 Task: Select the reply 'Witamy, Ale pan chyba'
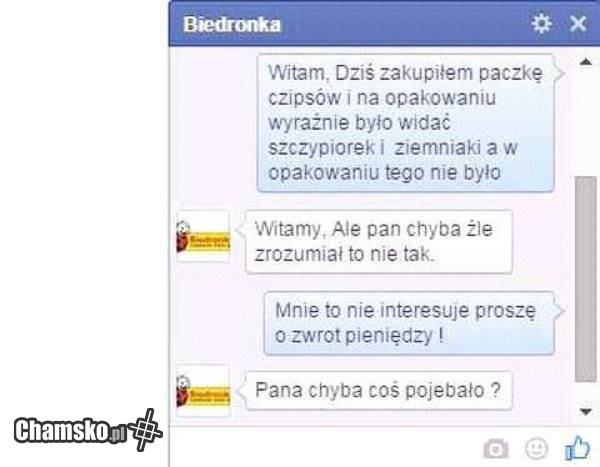click(x=379, y=242)
